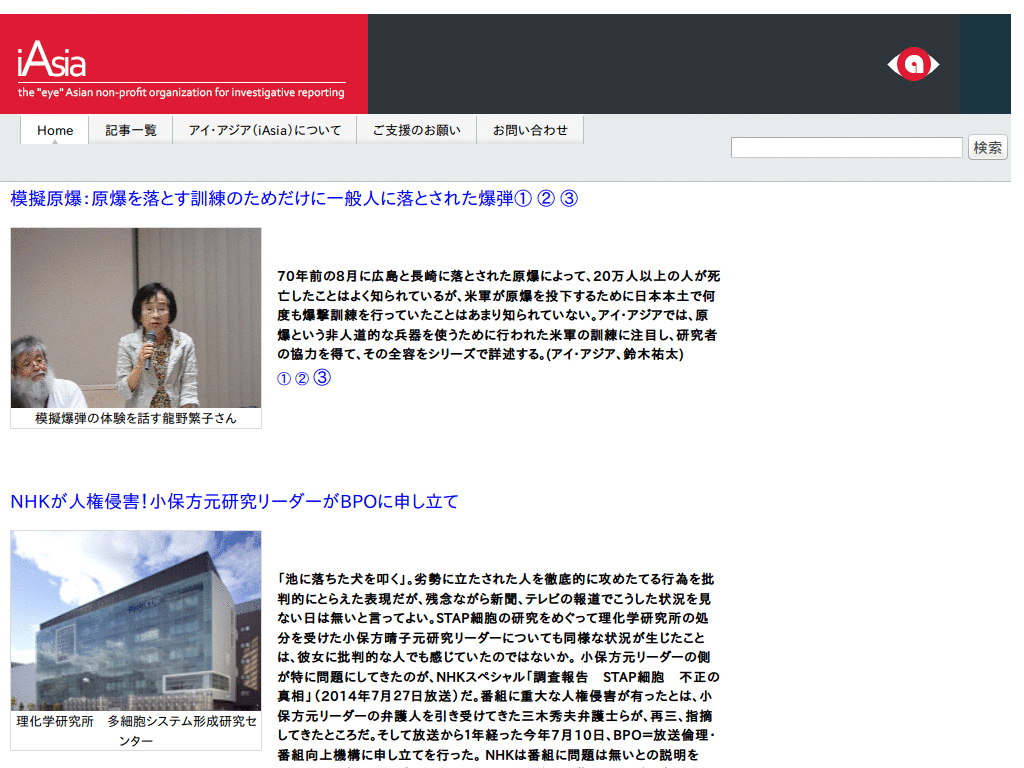The width and height of the screenshot is (1024, 768).
Task: Click the summary text beginning 70年前の8月
Action: pos(498,315)
